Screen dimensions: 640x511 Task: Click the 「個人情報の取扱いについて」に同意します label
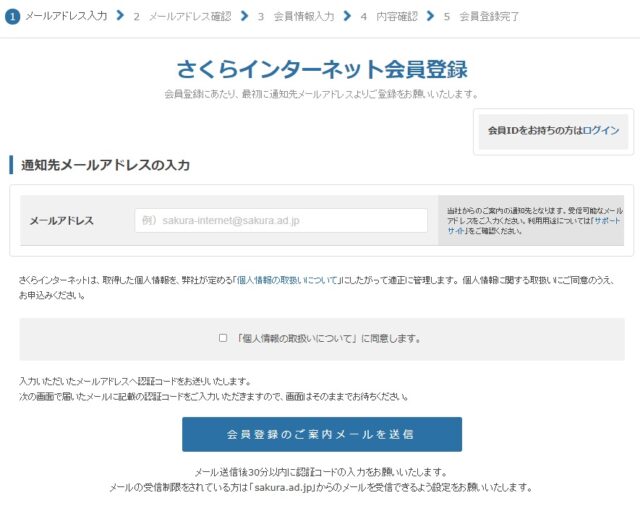click(x=328, y=338)
